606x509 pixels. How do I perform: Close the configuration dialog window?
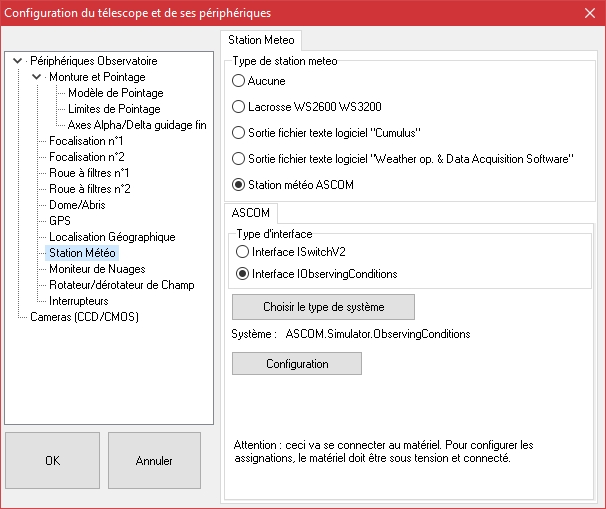[587, 13]
